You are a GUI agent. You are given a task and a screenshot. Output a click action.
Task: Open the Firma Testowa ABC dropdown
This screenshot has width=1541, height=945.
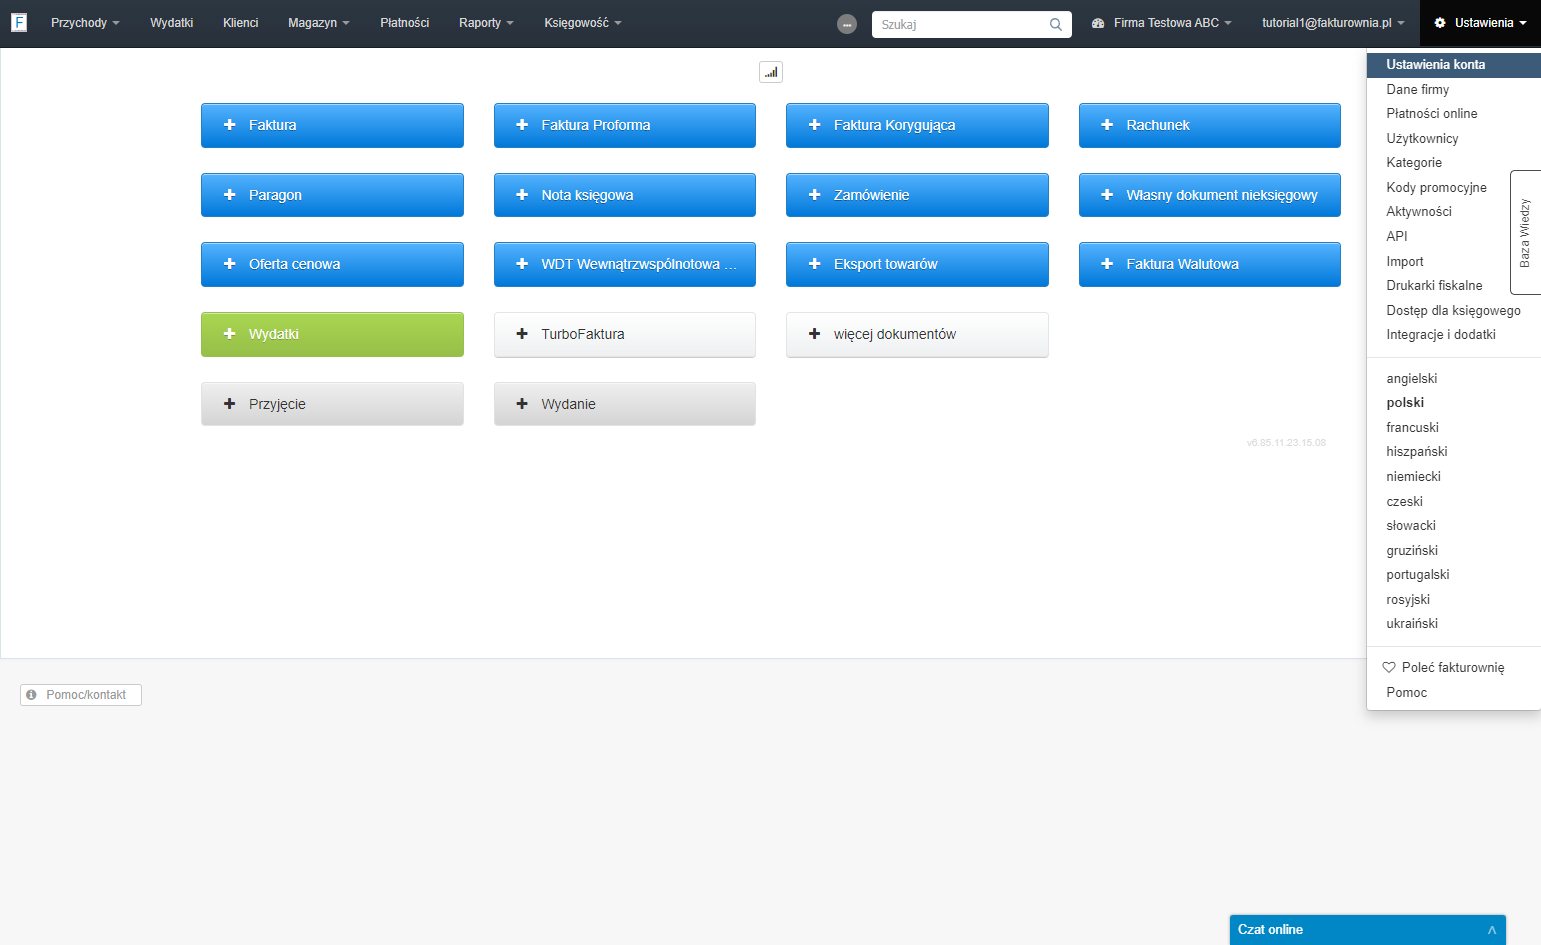(x=1162, y=23)
